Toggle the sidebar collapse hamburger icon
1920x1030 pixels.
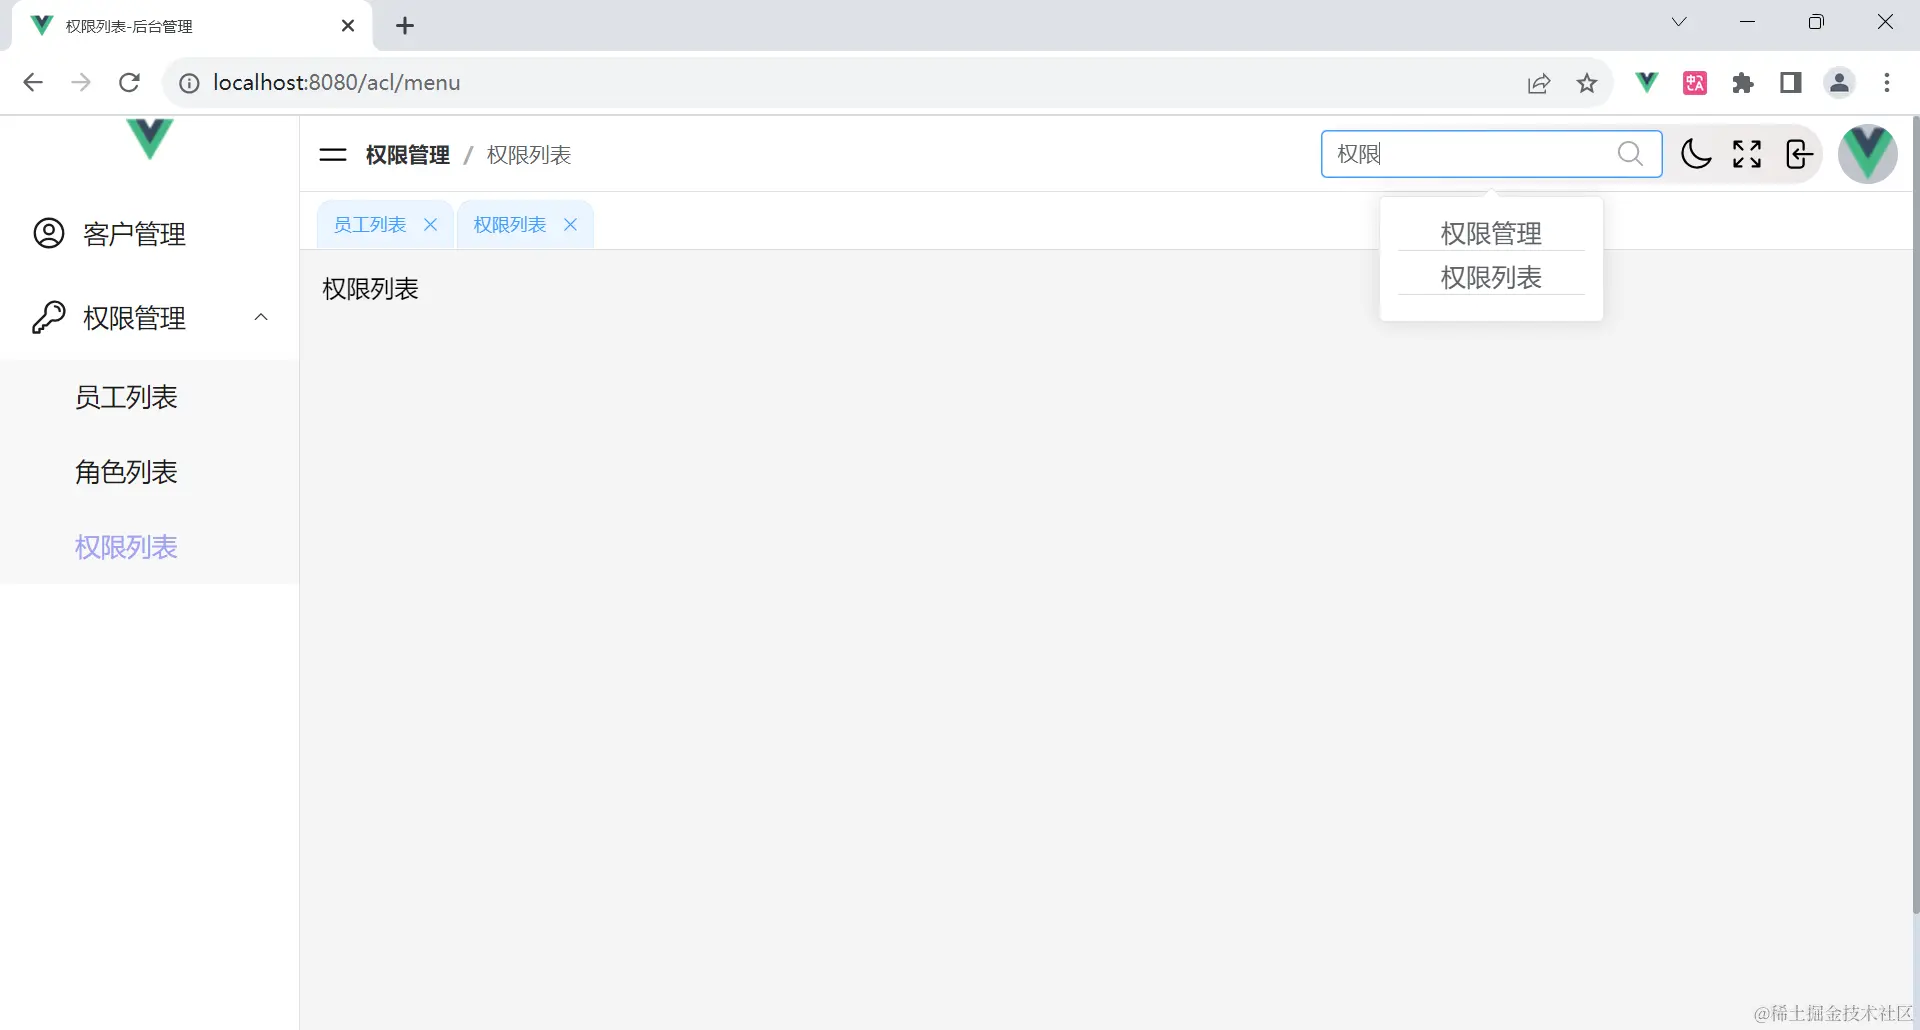(332, 155)
